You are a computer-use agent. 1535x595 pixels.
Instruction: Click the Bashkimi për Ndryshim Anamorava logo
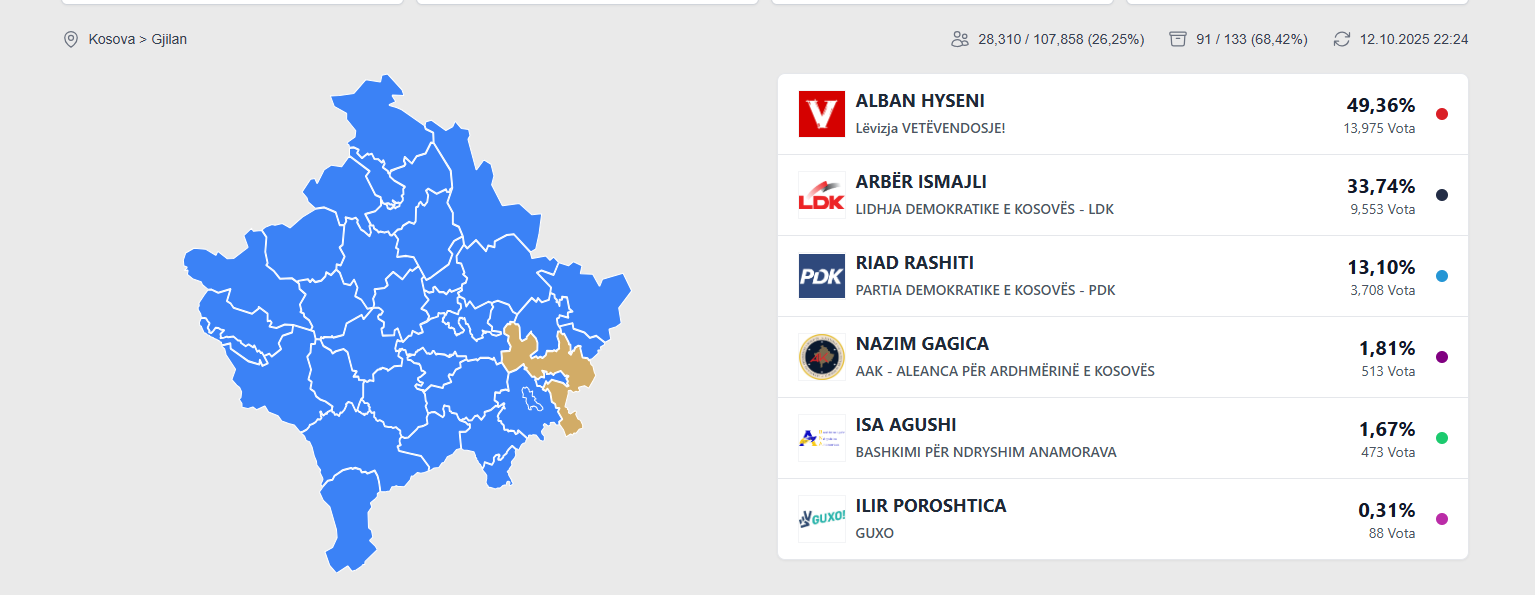[822, 438]
